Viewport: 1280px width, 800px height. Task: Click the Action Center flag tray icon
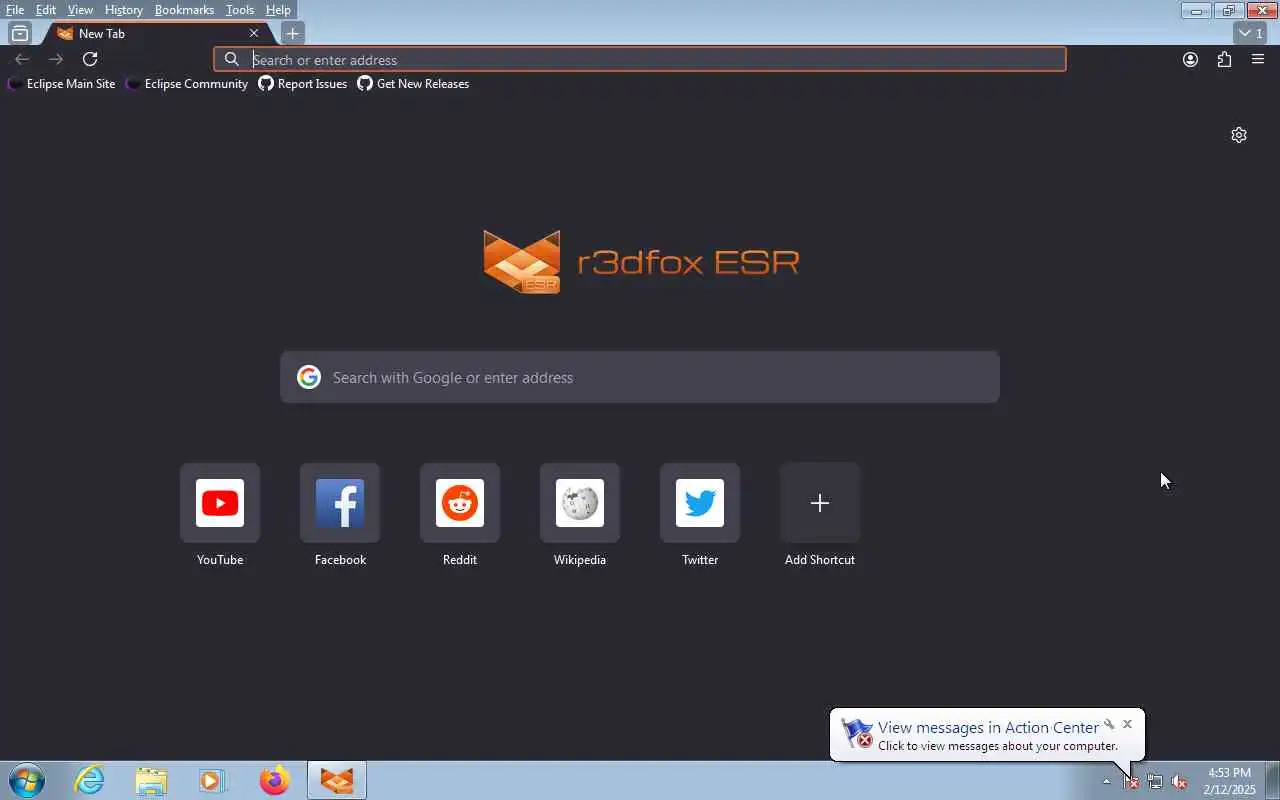pos(1131,782)
